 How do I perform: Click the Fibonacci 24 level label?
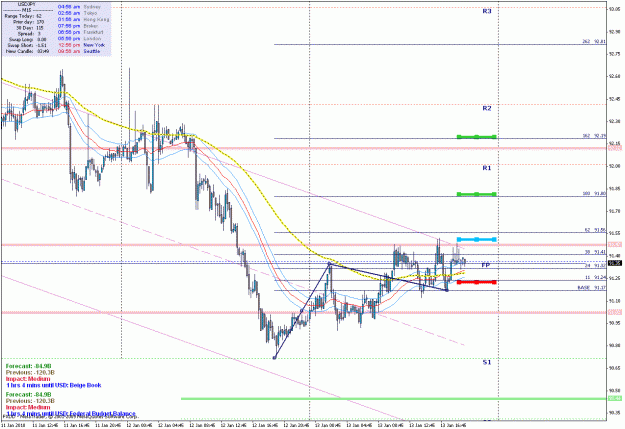click(595, 266)
